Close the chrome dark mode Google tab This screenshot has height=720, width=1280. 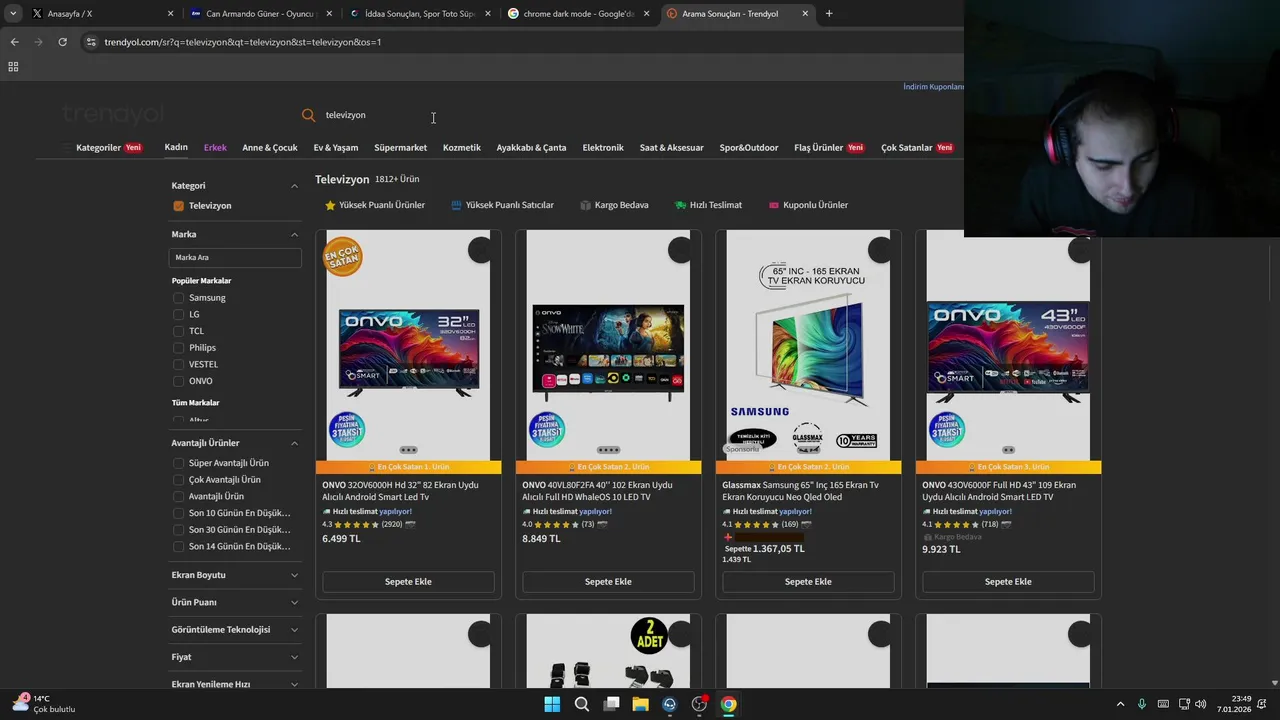click(x=646, y=14)
